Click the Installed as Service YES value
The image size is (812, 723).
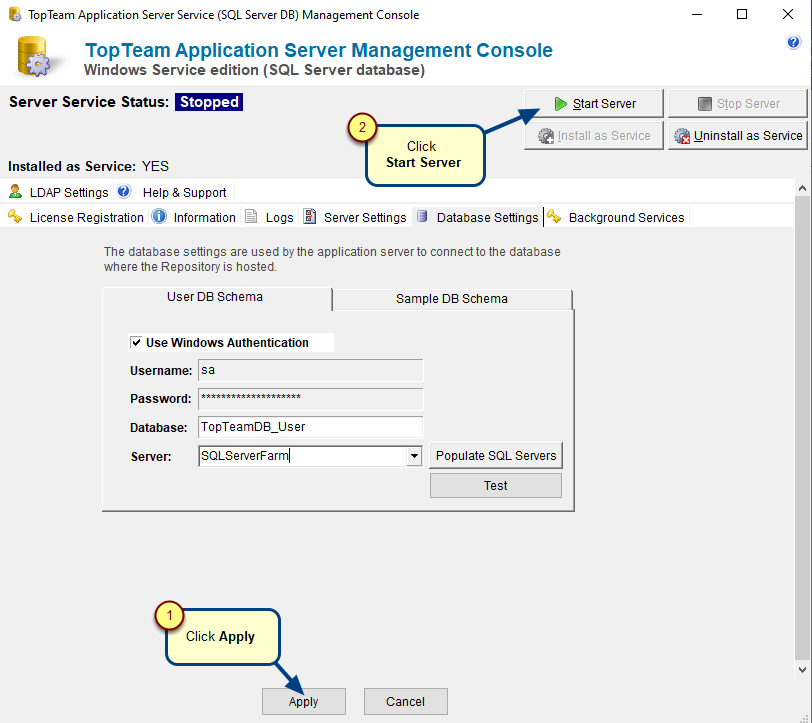[155, 166]
